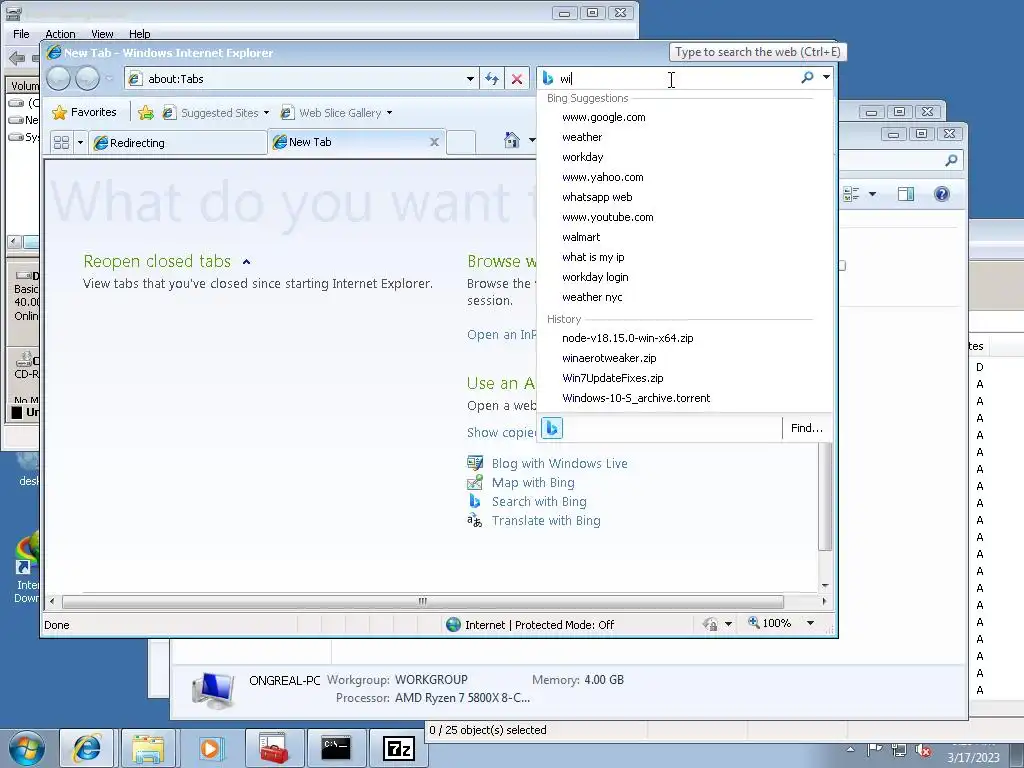Expand the tab list dropdown arrow

[x=80, y=142]
